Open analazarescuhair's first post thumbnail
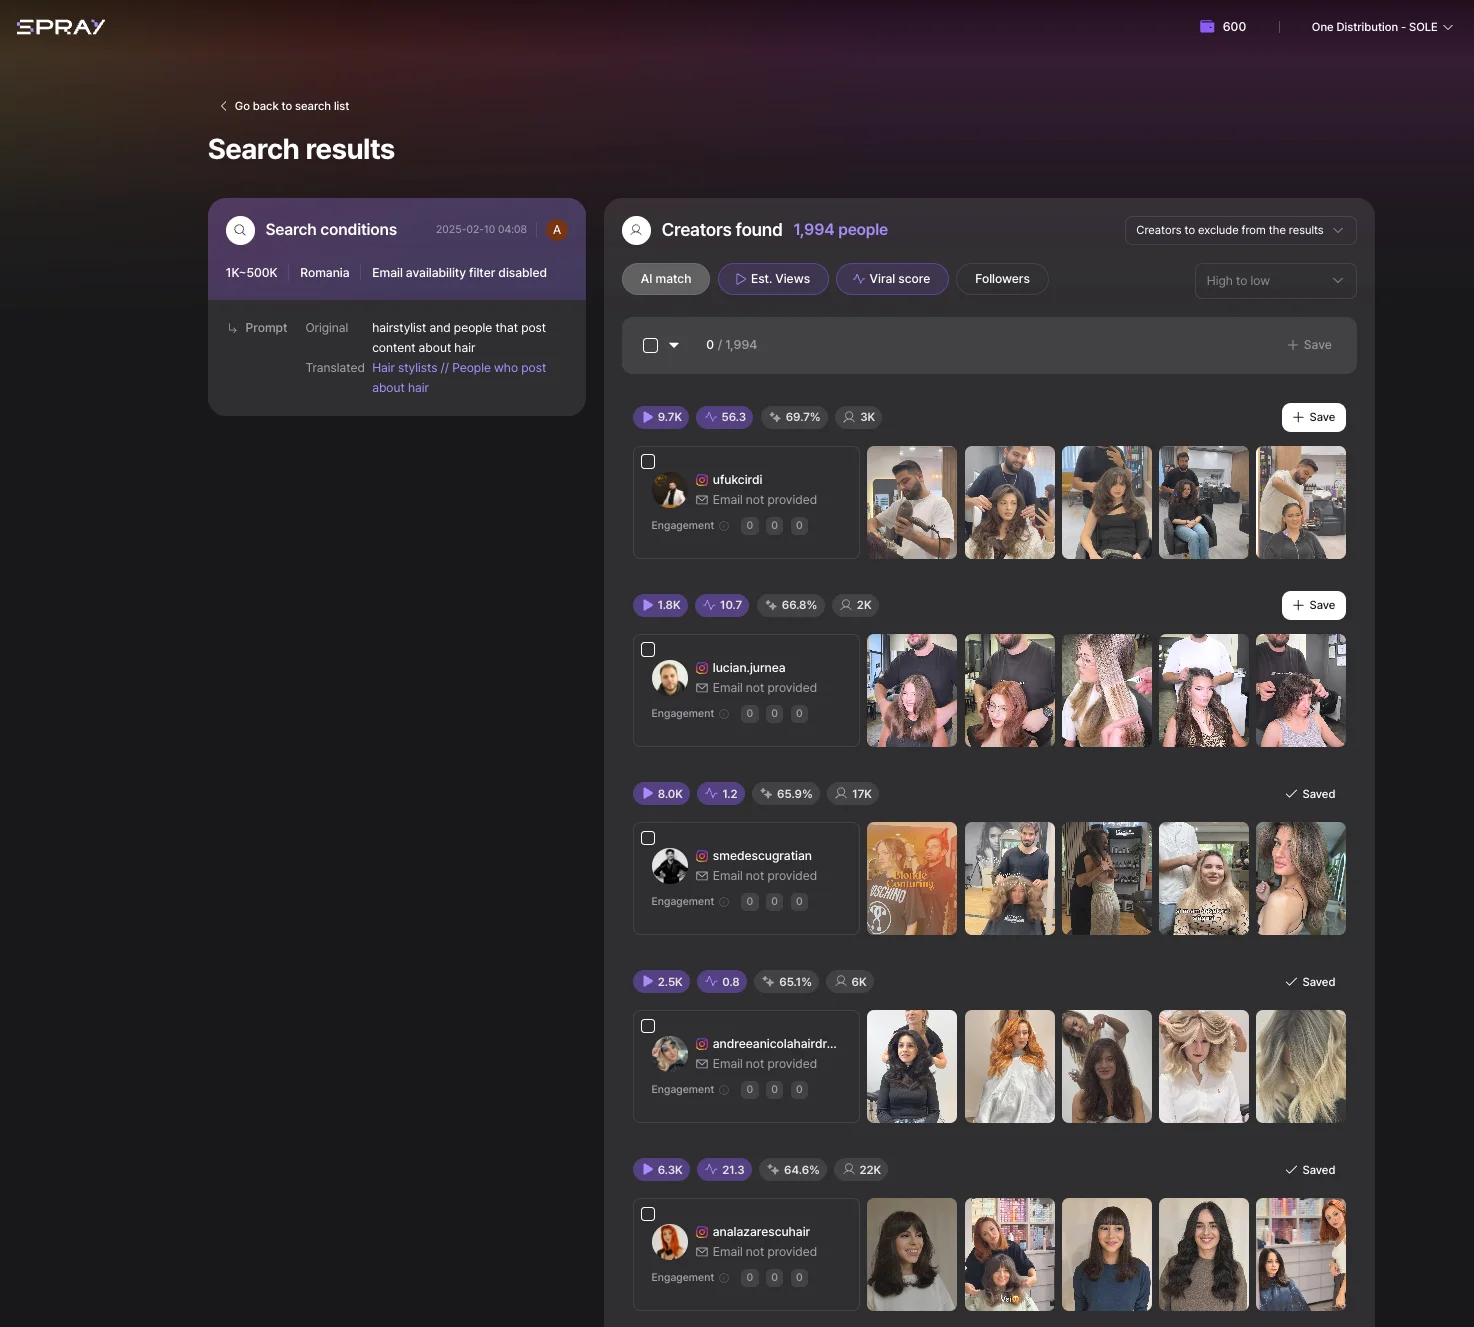 tap(912, 1254)
